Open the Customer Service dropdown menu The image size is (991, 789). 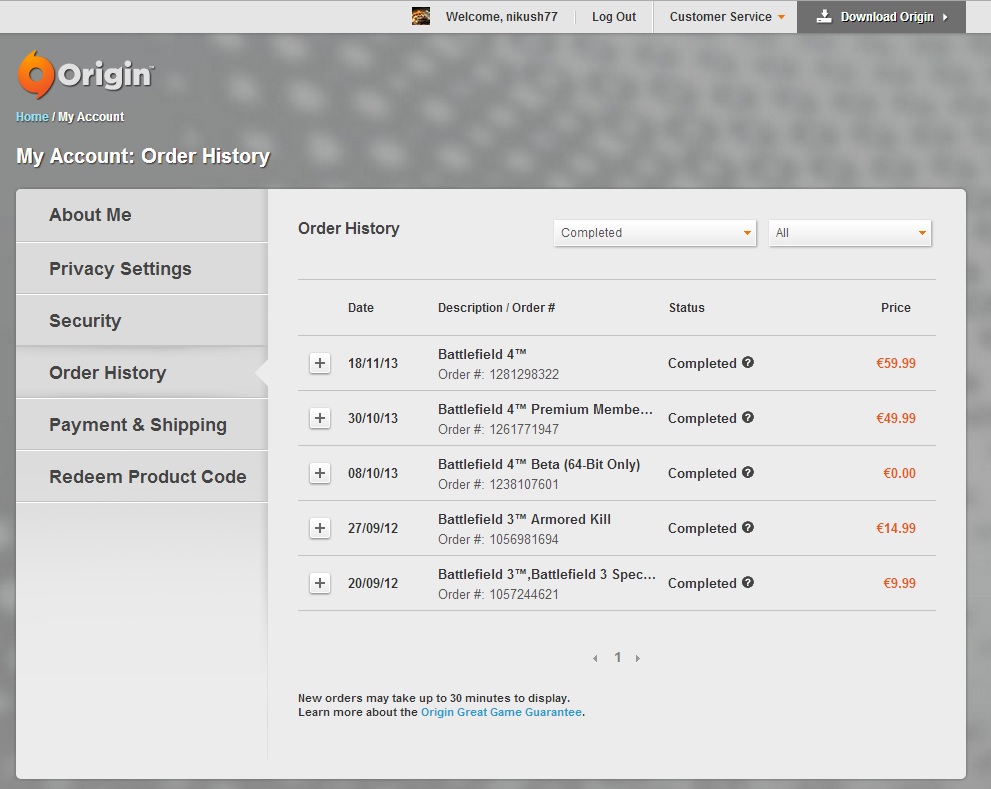pos(727,16)
